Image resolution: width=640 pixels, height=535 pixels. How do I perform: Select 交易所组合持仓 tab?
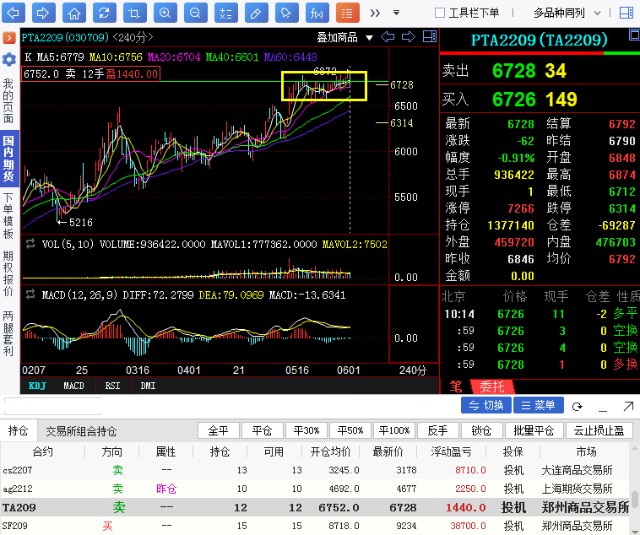(x=81, y=431)
